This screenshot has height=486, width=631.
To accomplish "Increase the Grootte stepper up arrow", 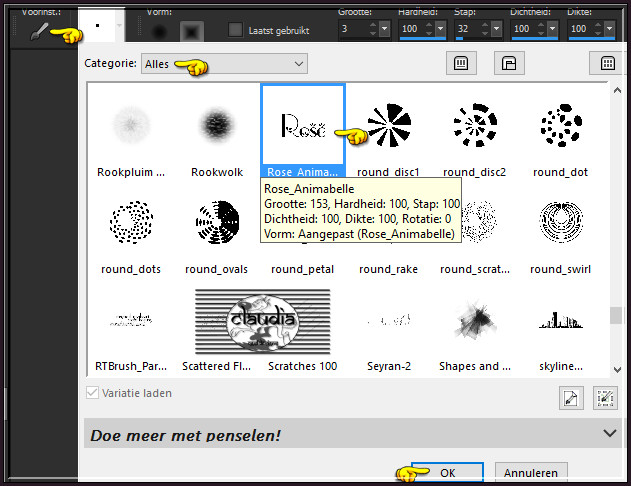I will (373, 25).
